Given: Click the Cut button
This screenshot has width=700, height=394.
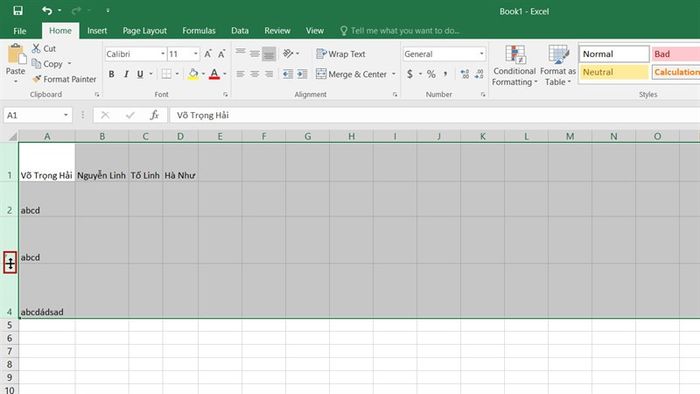Looking at the screenshot, I should (44, 48).
